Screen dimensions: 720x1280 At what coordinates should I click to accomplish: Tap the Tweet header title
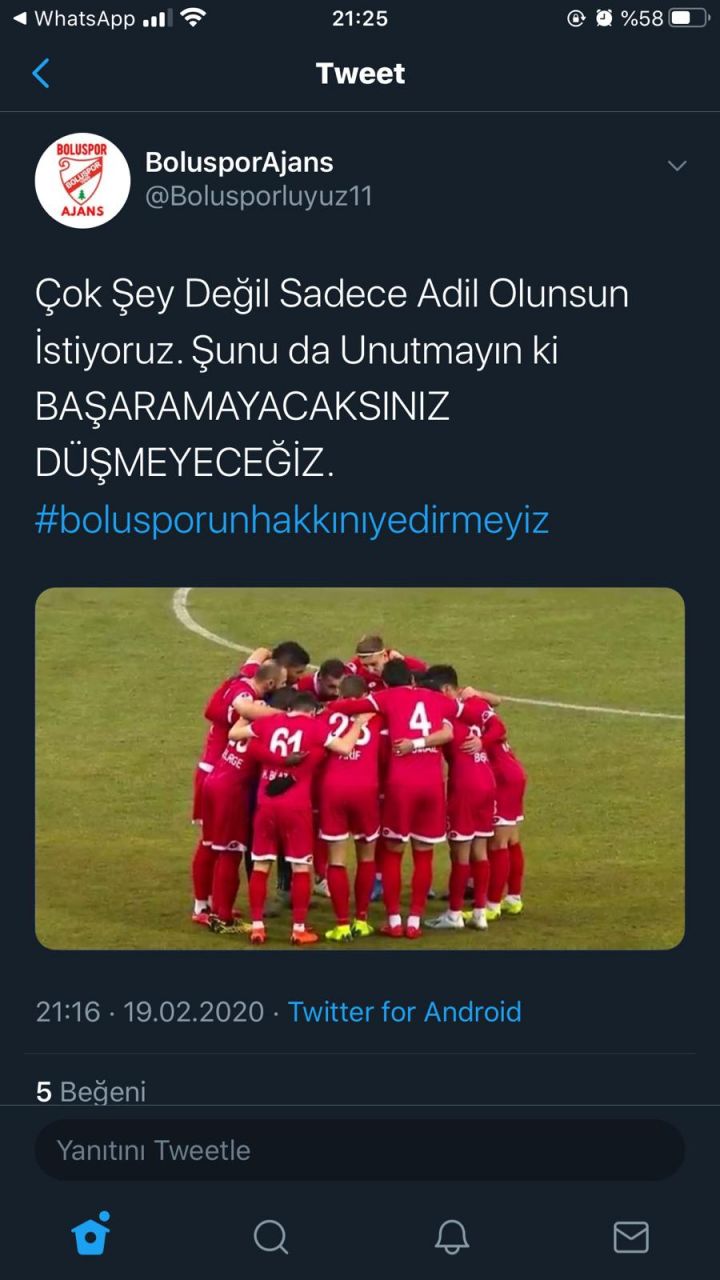point(360,73)
